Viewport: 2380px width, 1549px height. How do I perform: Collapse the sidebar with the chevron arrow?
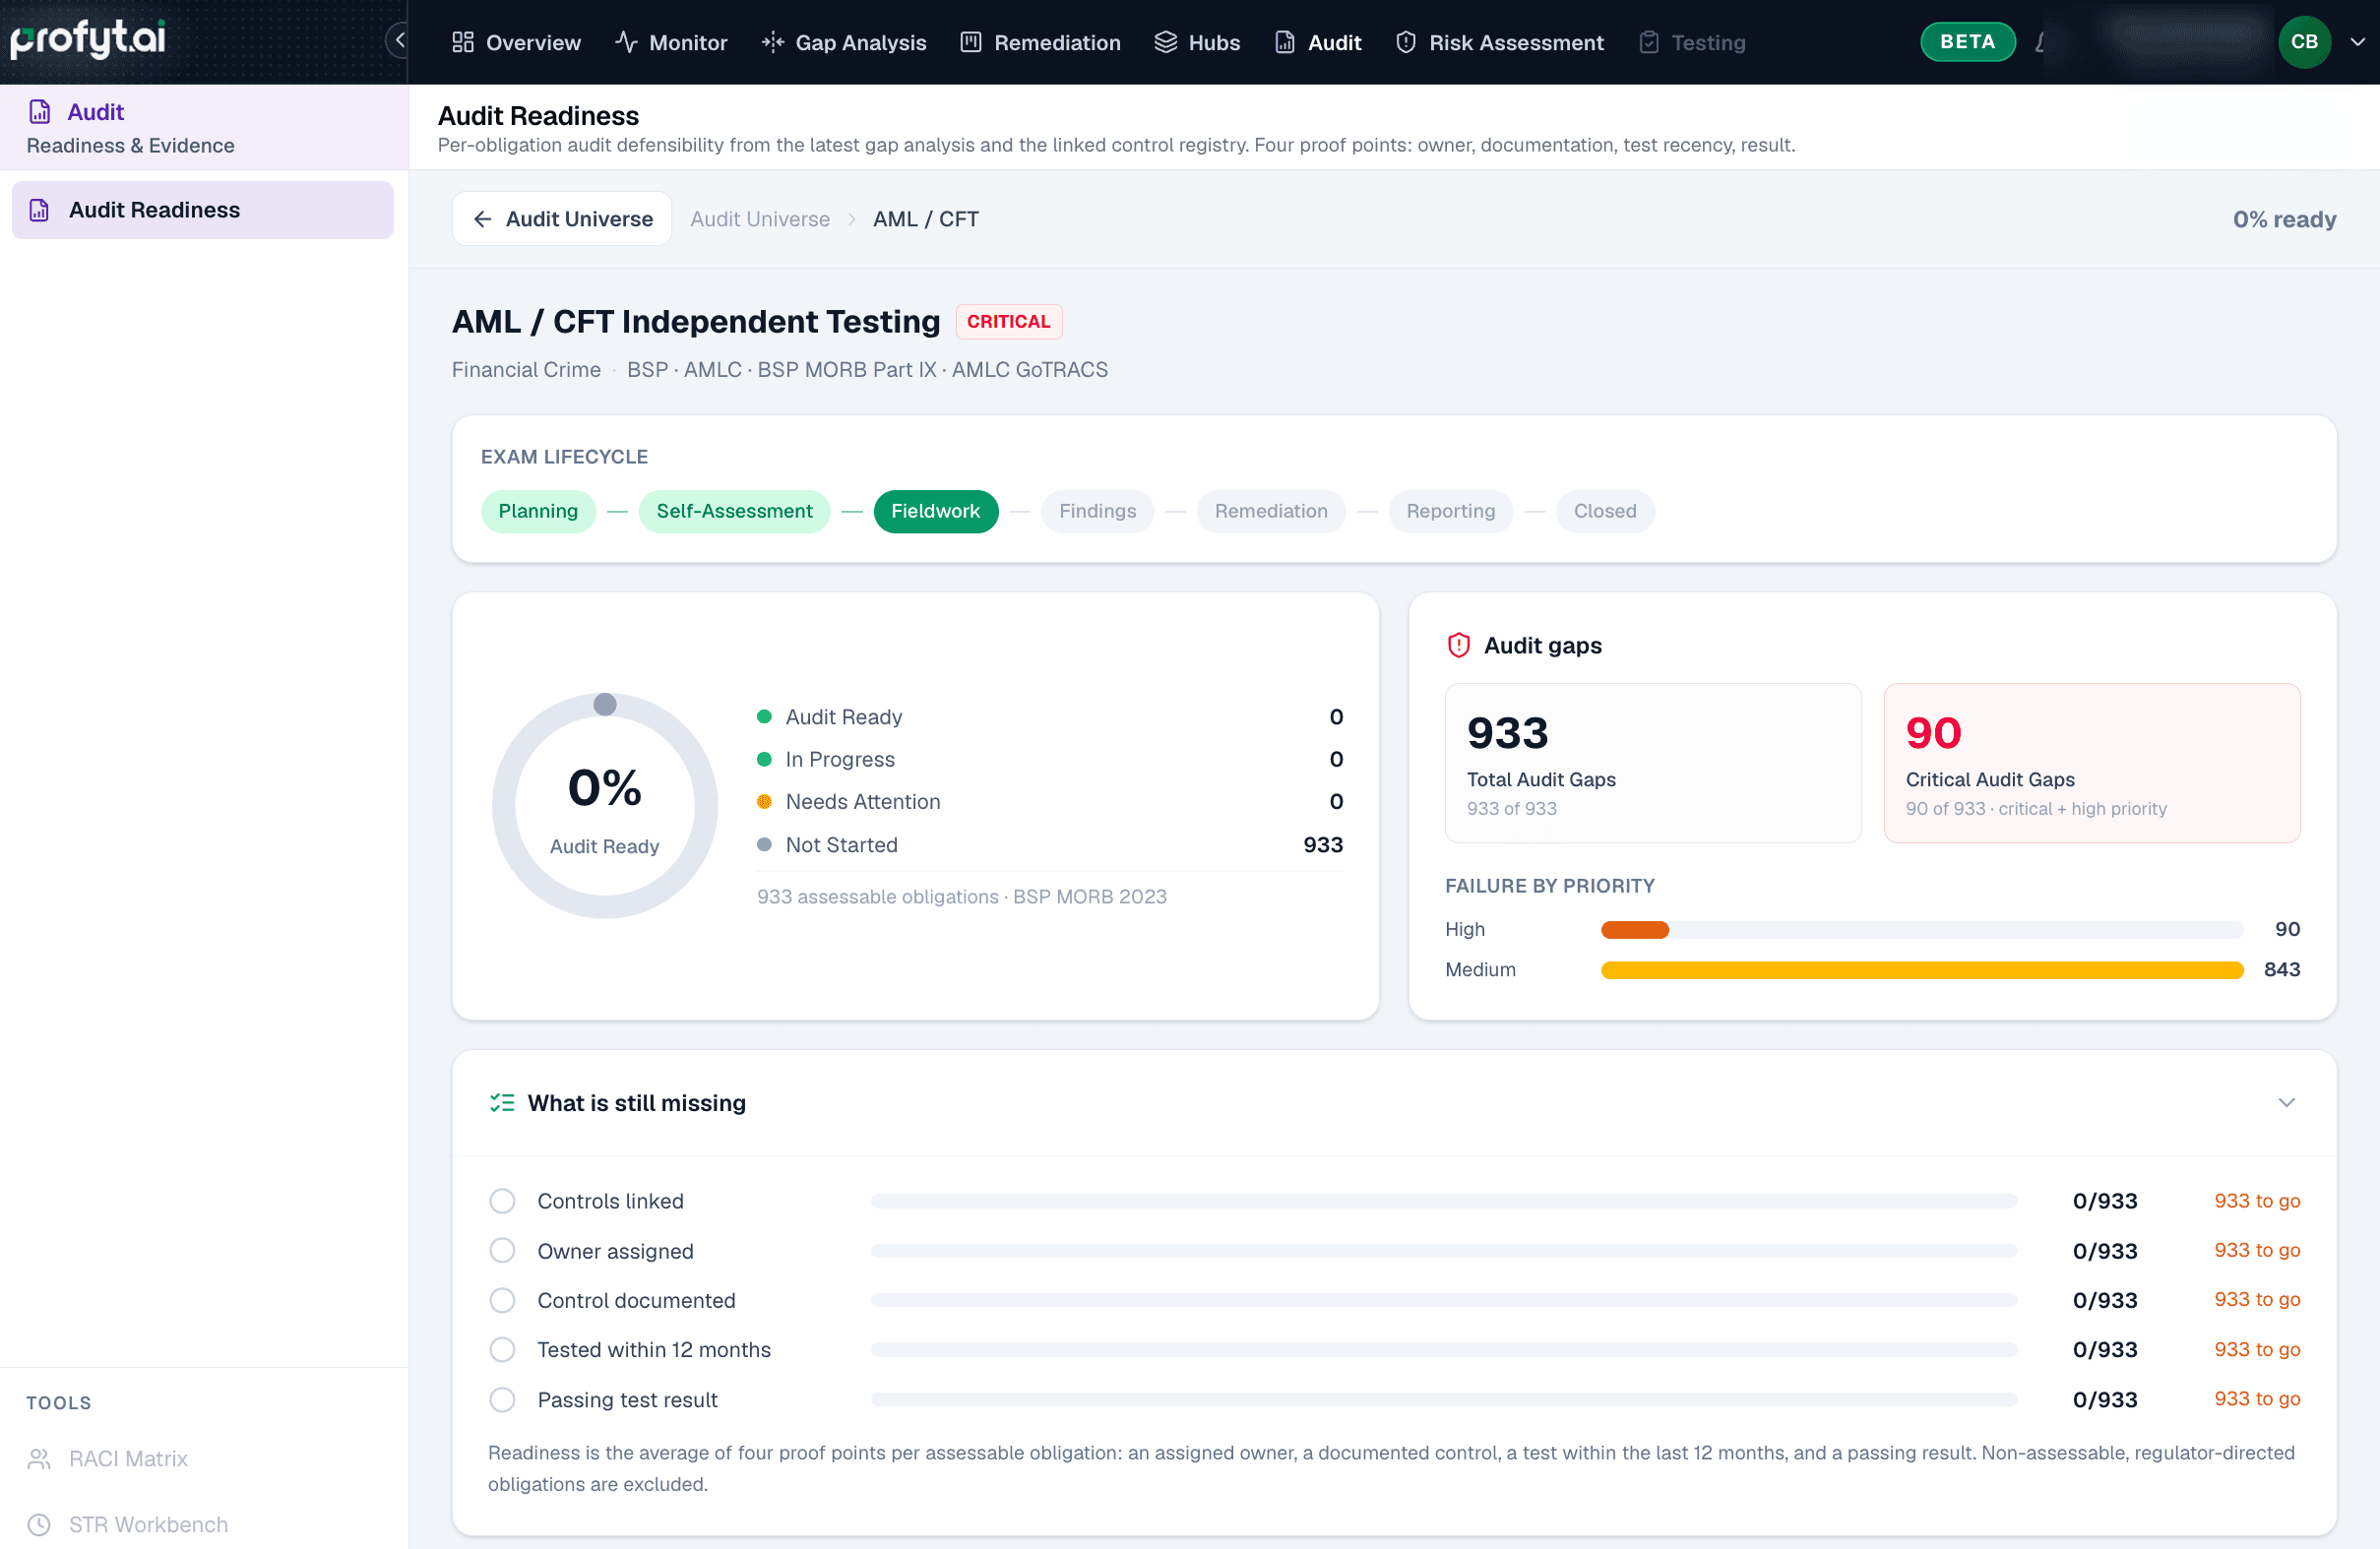399,41
